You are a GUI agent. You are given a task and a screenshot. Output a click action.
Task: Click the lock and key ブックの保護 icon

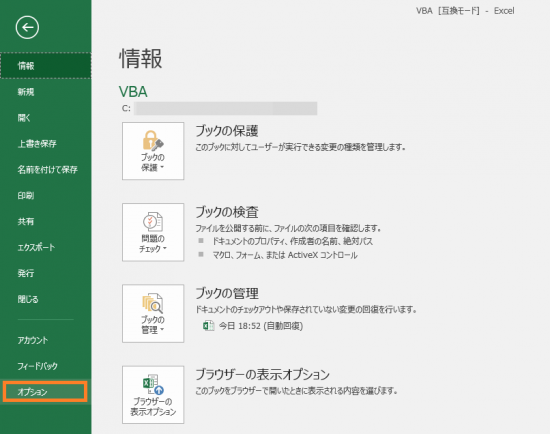(153, 140)
